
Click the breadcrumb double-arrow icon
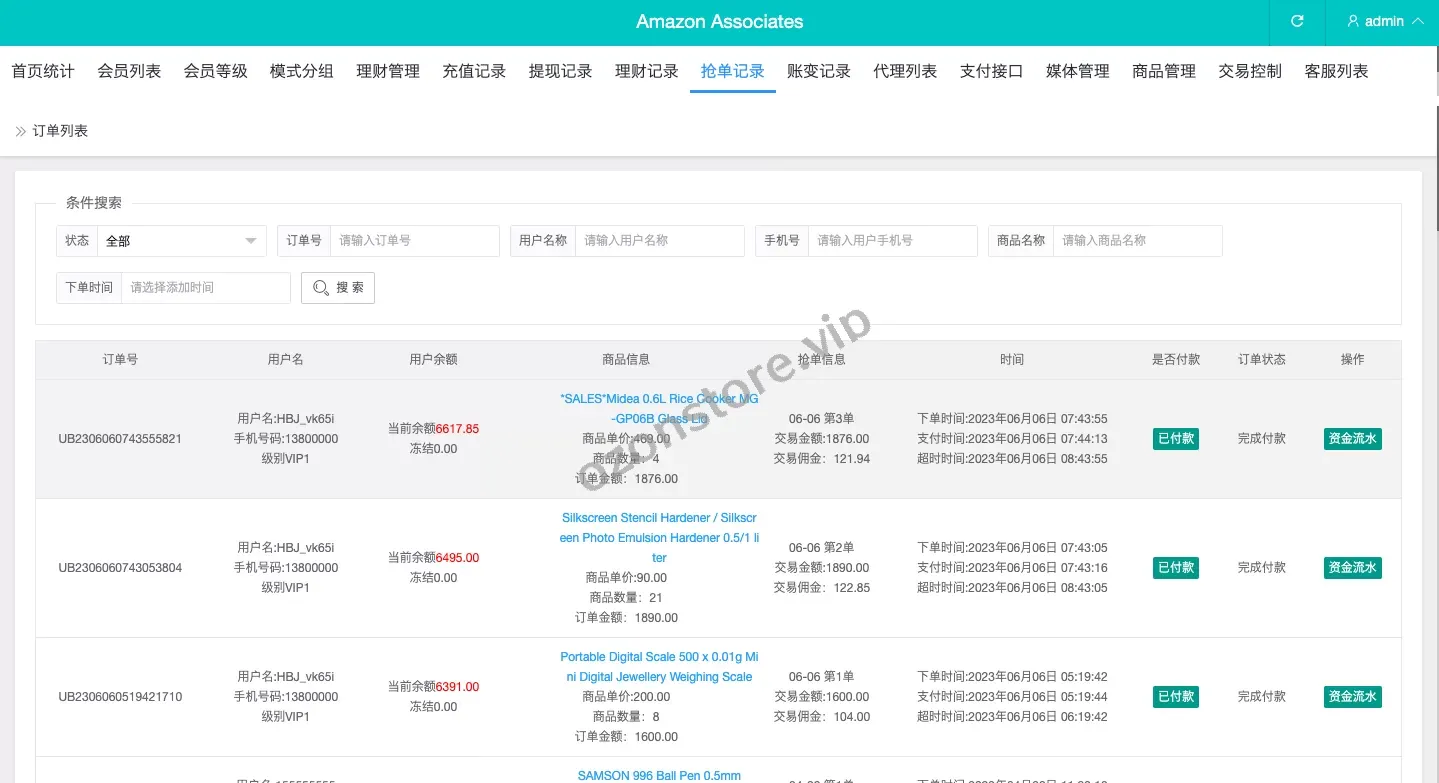(x=20, y=131)
